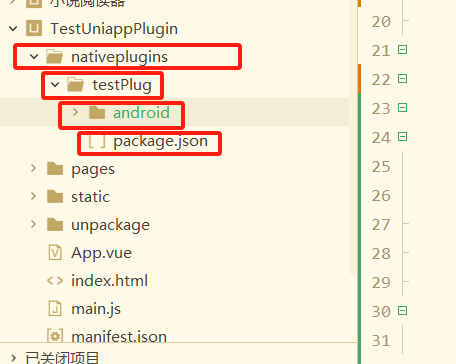Click the package.json file icon
This screenshot has height=364, width=456.
[97, 141]
